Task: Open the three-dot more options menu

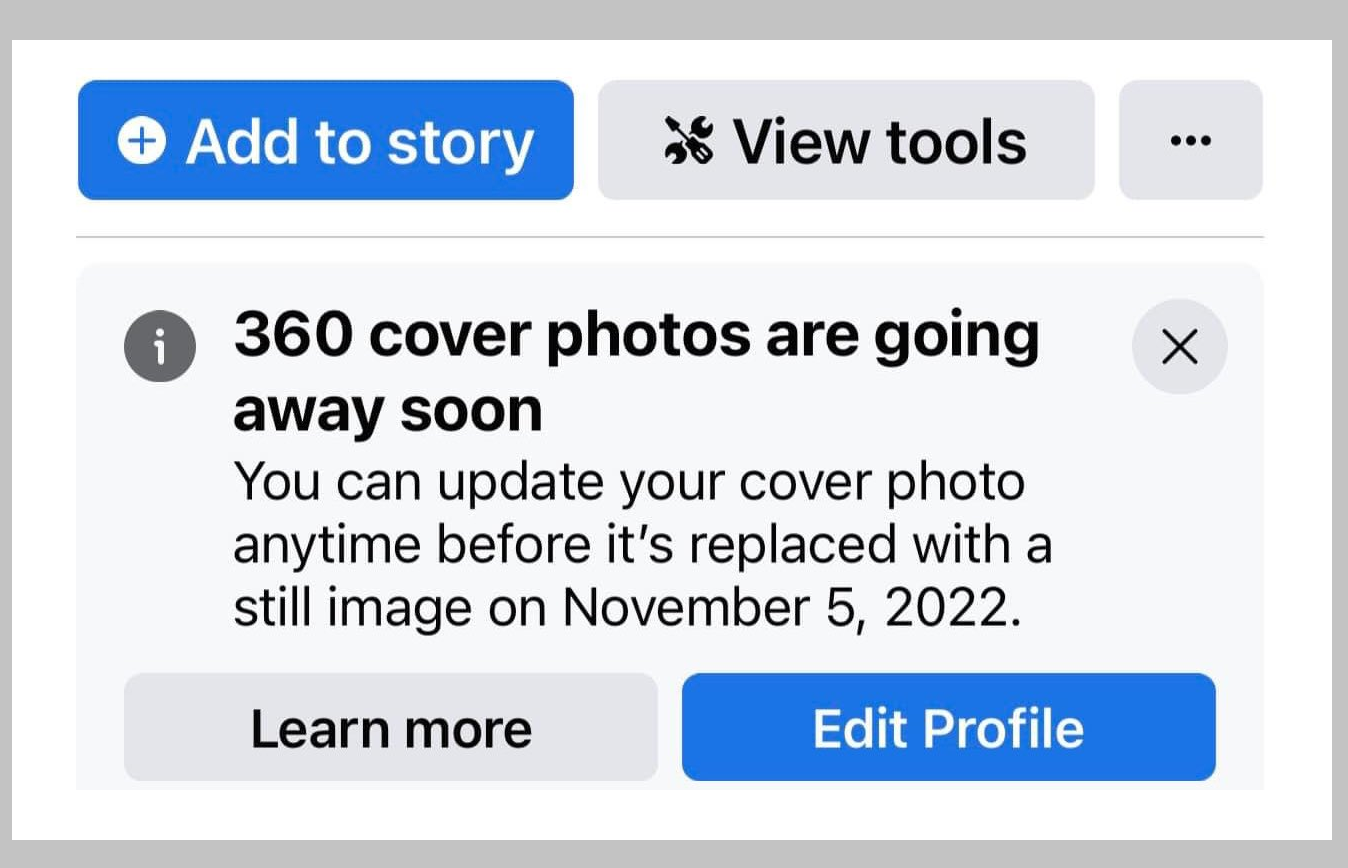Action: click(x=1190, y=140)
